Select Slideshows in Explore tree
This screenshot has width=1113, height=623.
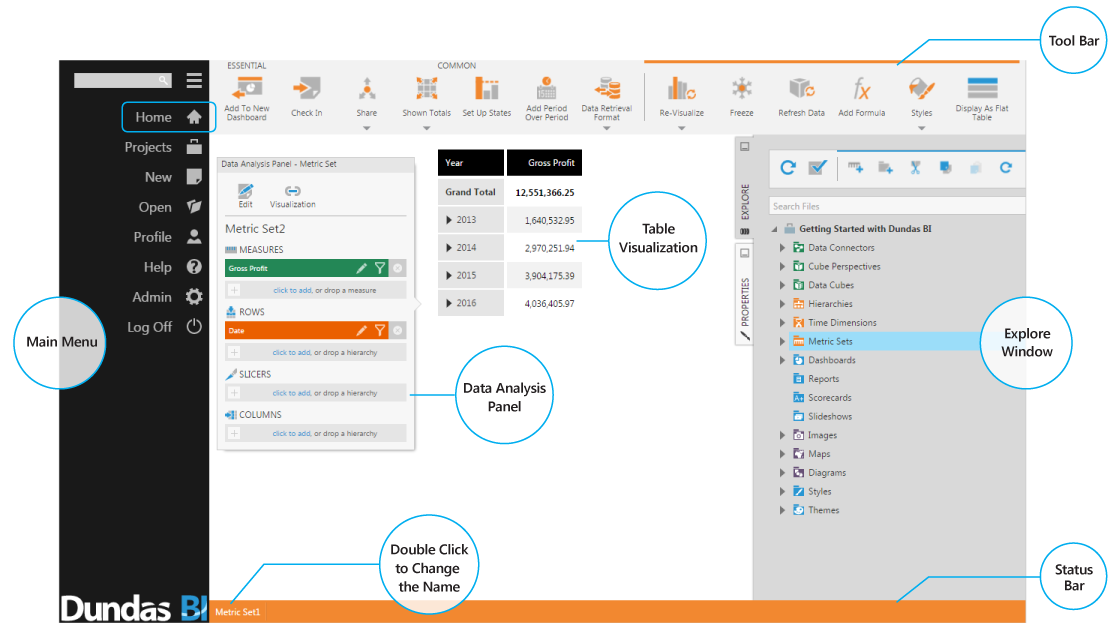coord(830,417)
